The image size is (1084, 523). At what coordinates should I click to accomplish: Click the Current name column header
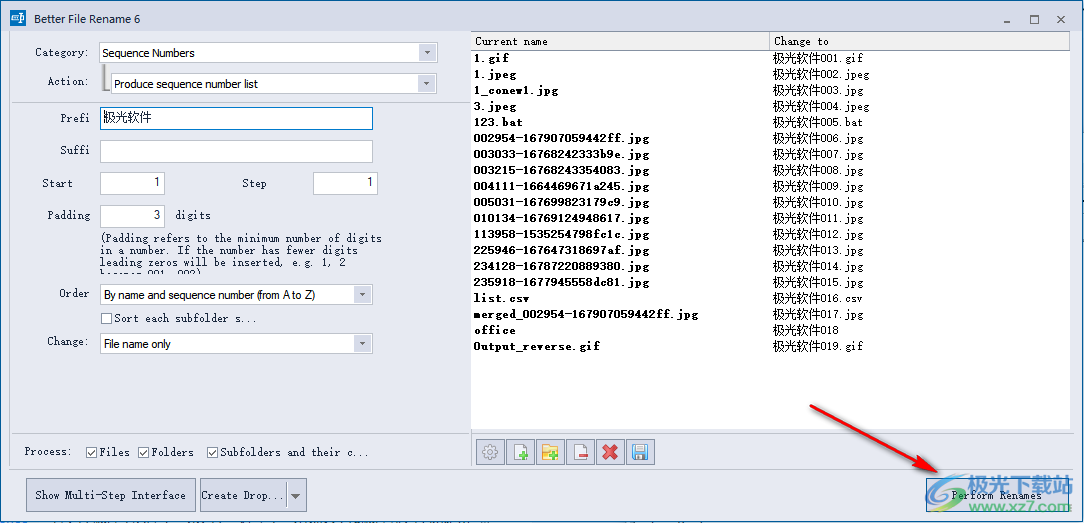tap(620, 41)
